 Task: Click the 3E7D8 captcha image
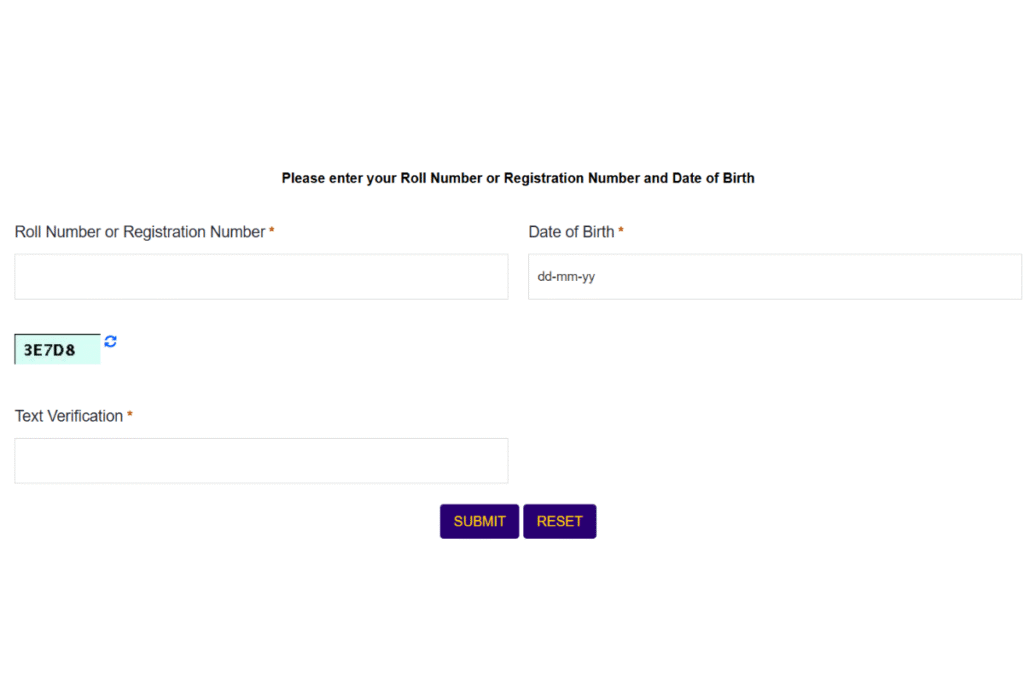(x=57, y=350)
